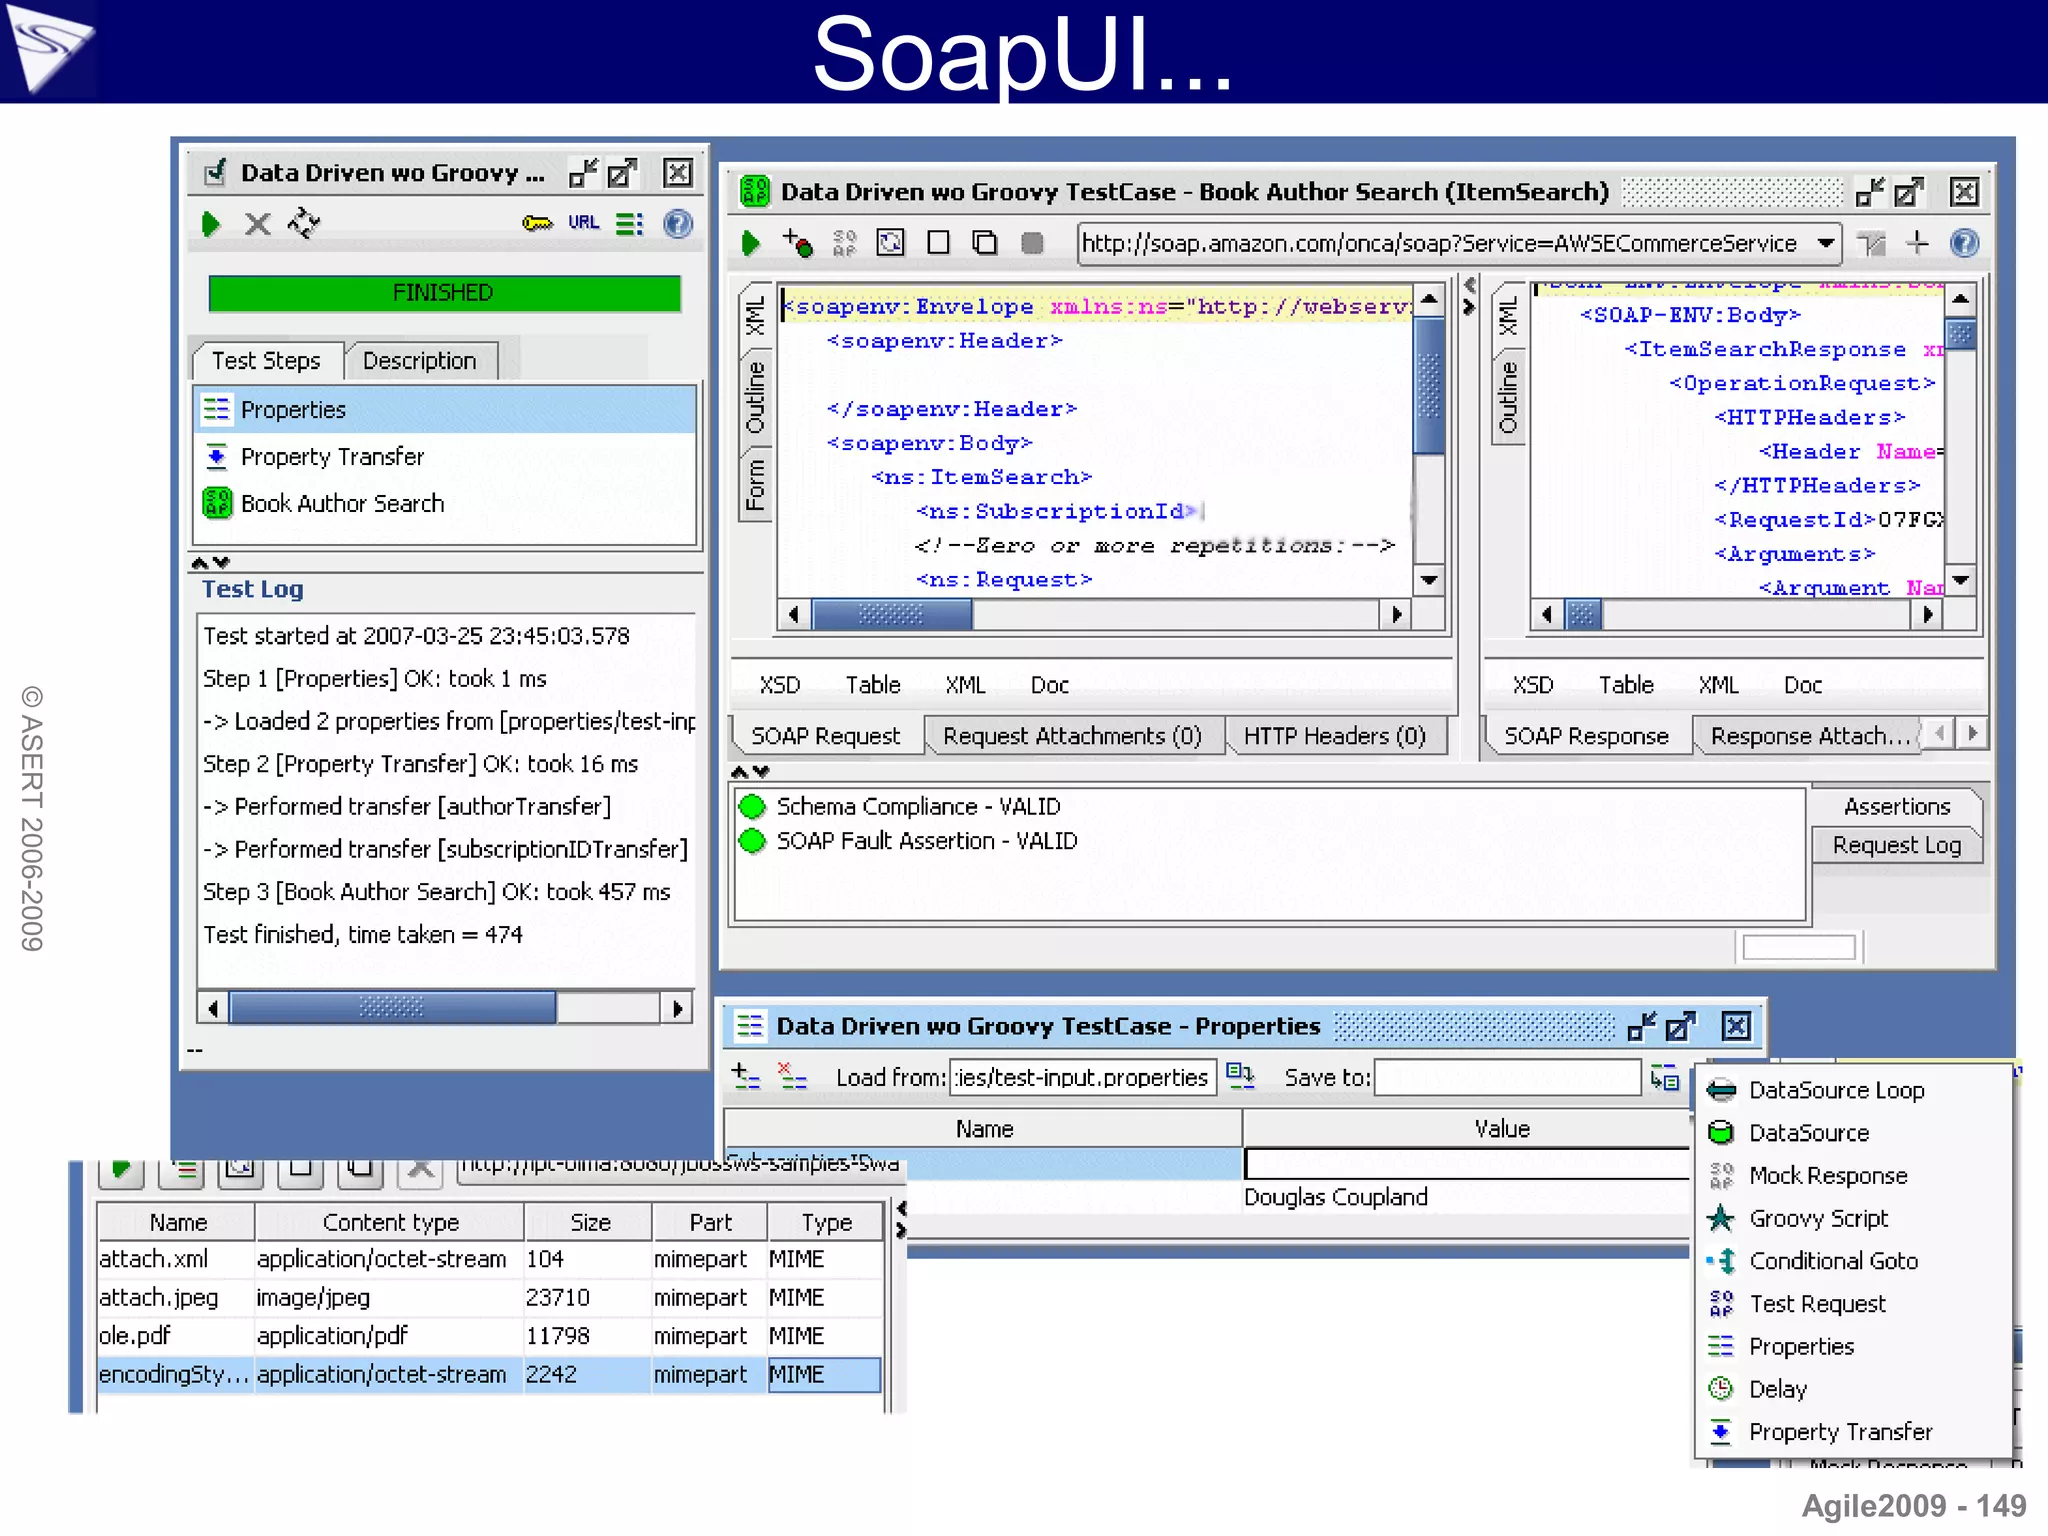Image resolution: width=2048 pixels, height=1536 pixels.
Task: Set endpoint with URL icon
Action: [583, 223]
